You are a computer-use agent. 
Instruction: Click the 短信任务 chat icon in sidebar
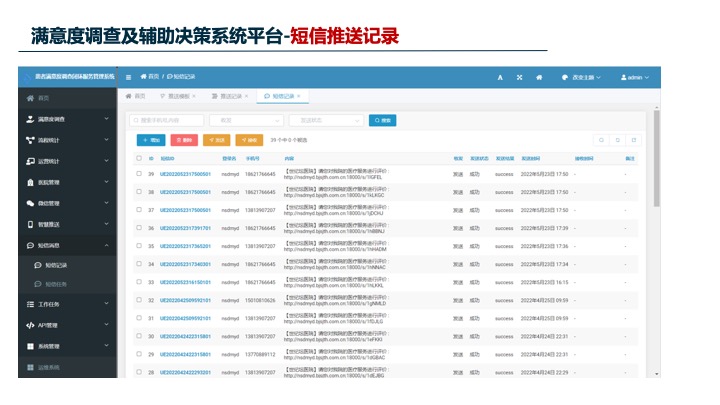pos(38,284)
